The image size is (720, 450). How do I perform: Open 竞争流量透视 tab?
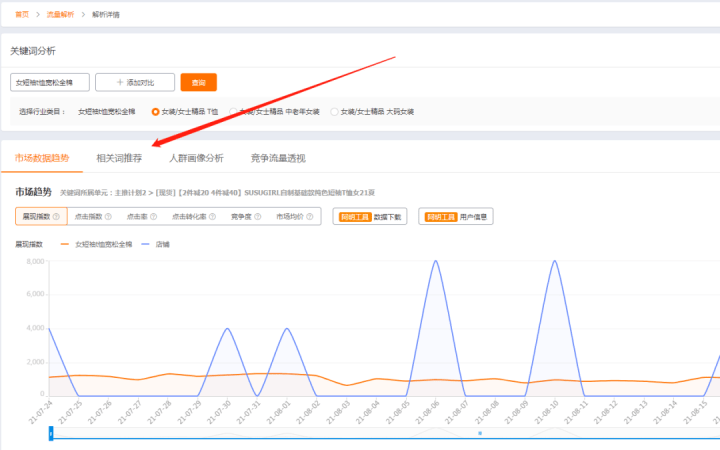[278, 158]
